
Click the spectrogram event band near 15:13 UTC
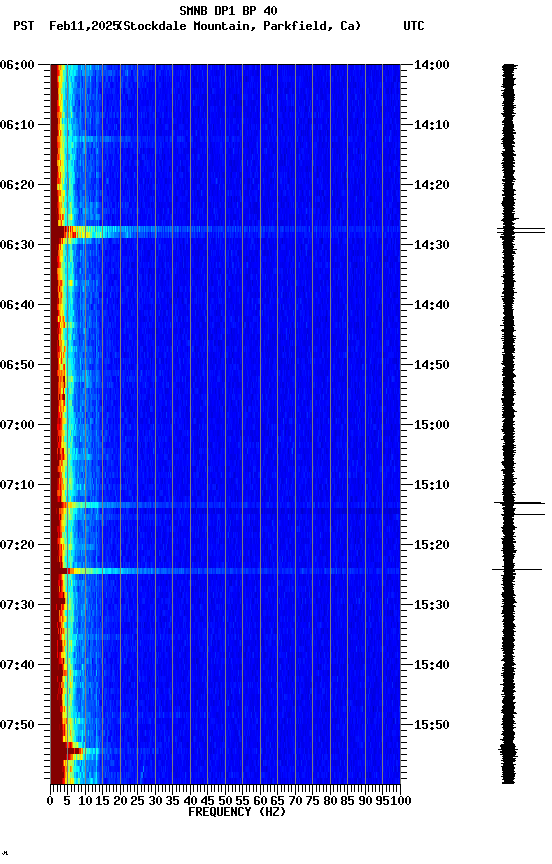pos(225,505)
